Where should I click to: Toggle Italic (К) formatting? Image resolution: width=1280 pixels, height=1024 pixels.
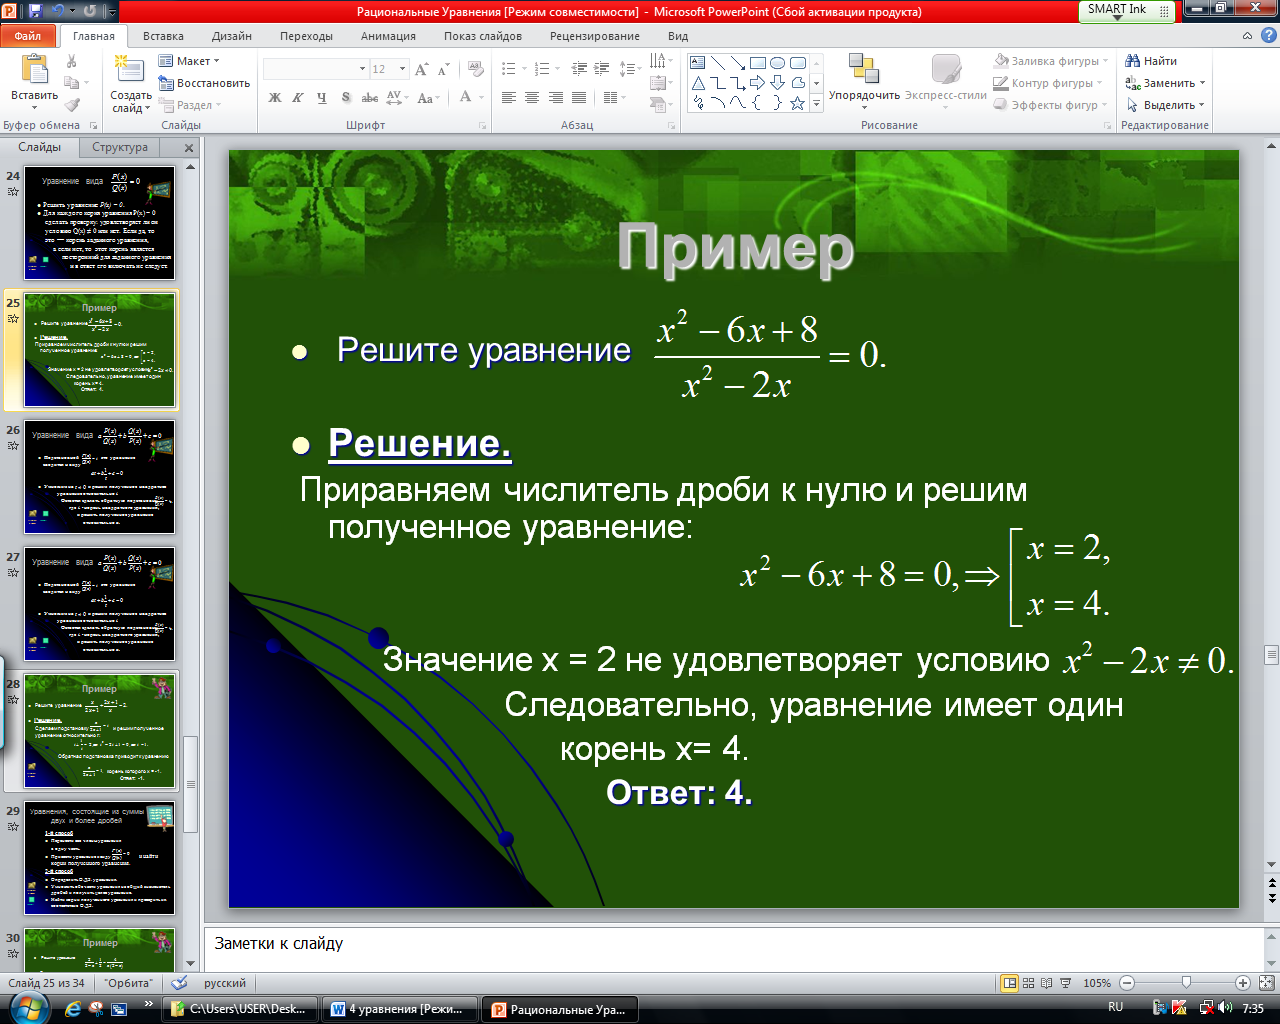298,98
